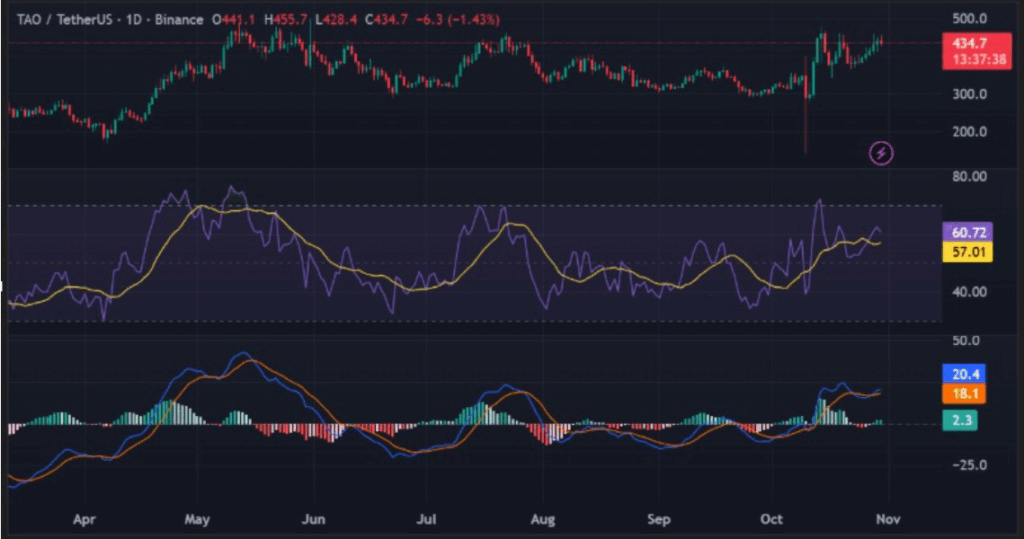Viewport: 1024px width, 539px height.
Task: Click the purple lightning bolt icon
Action: click(882, 153)
